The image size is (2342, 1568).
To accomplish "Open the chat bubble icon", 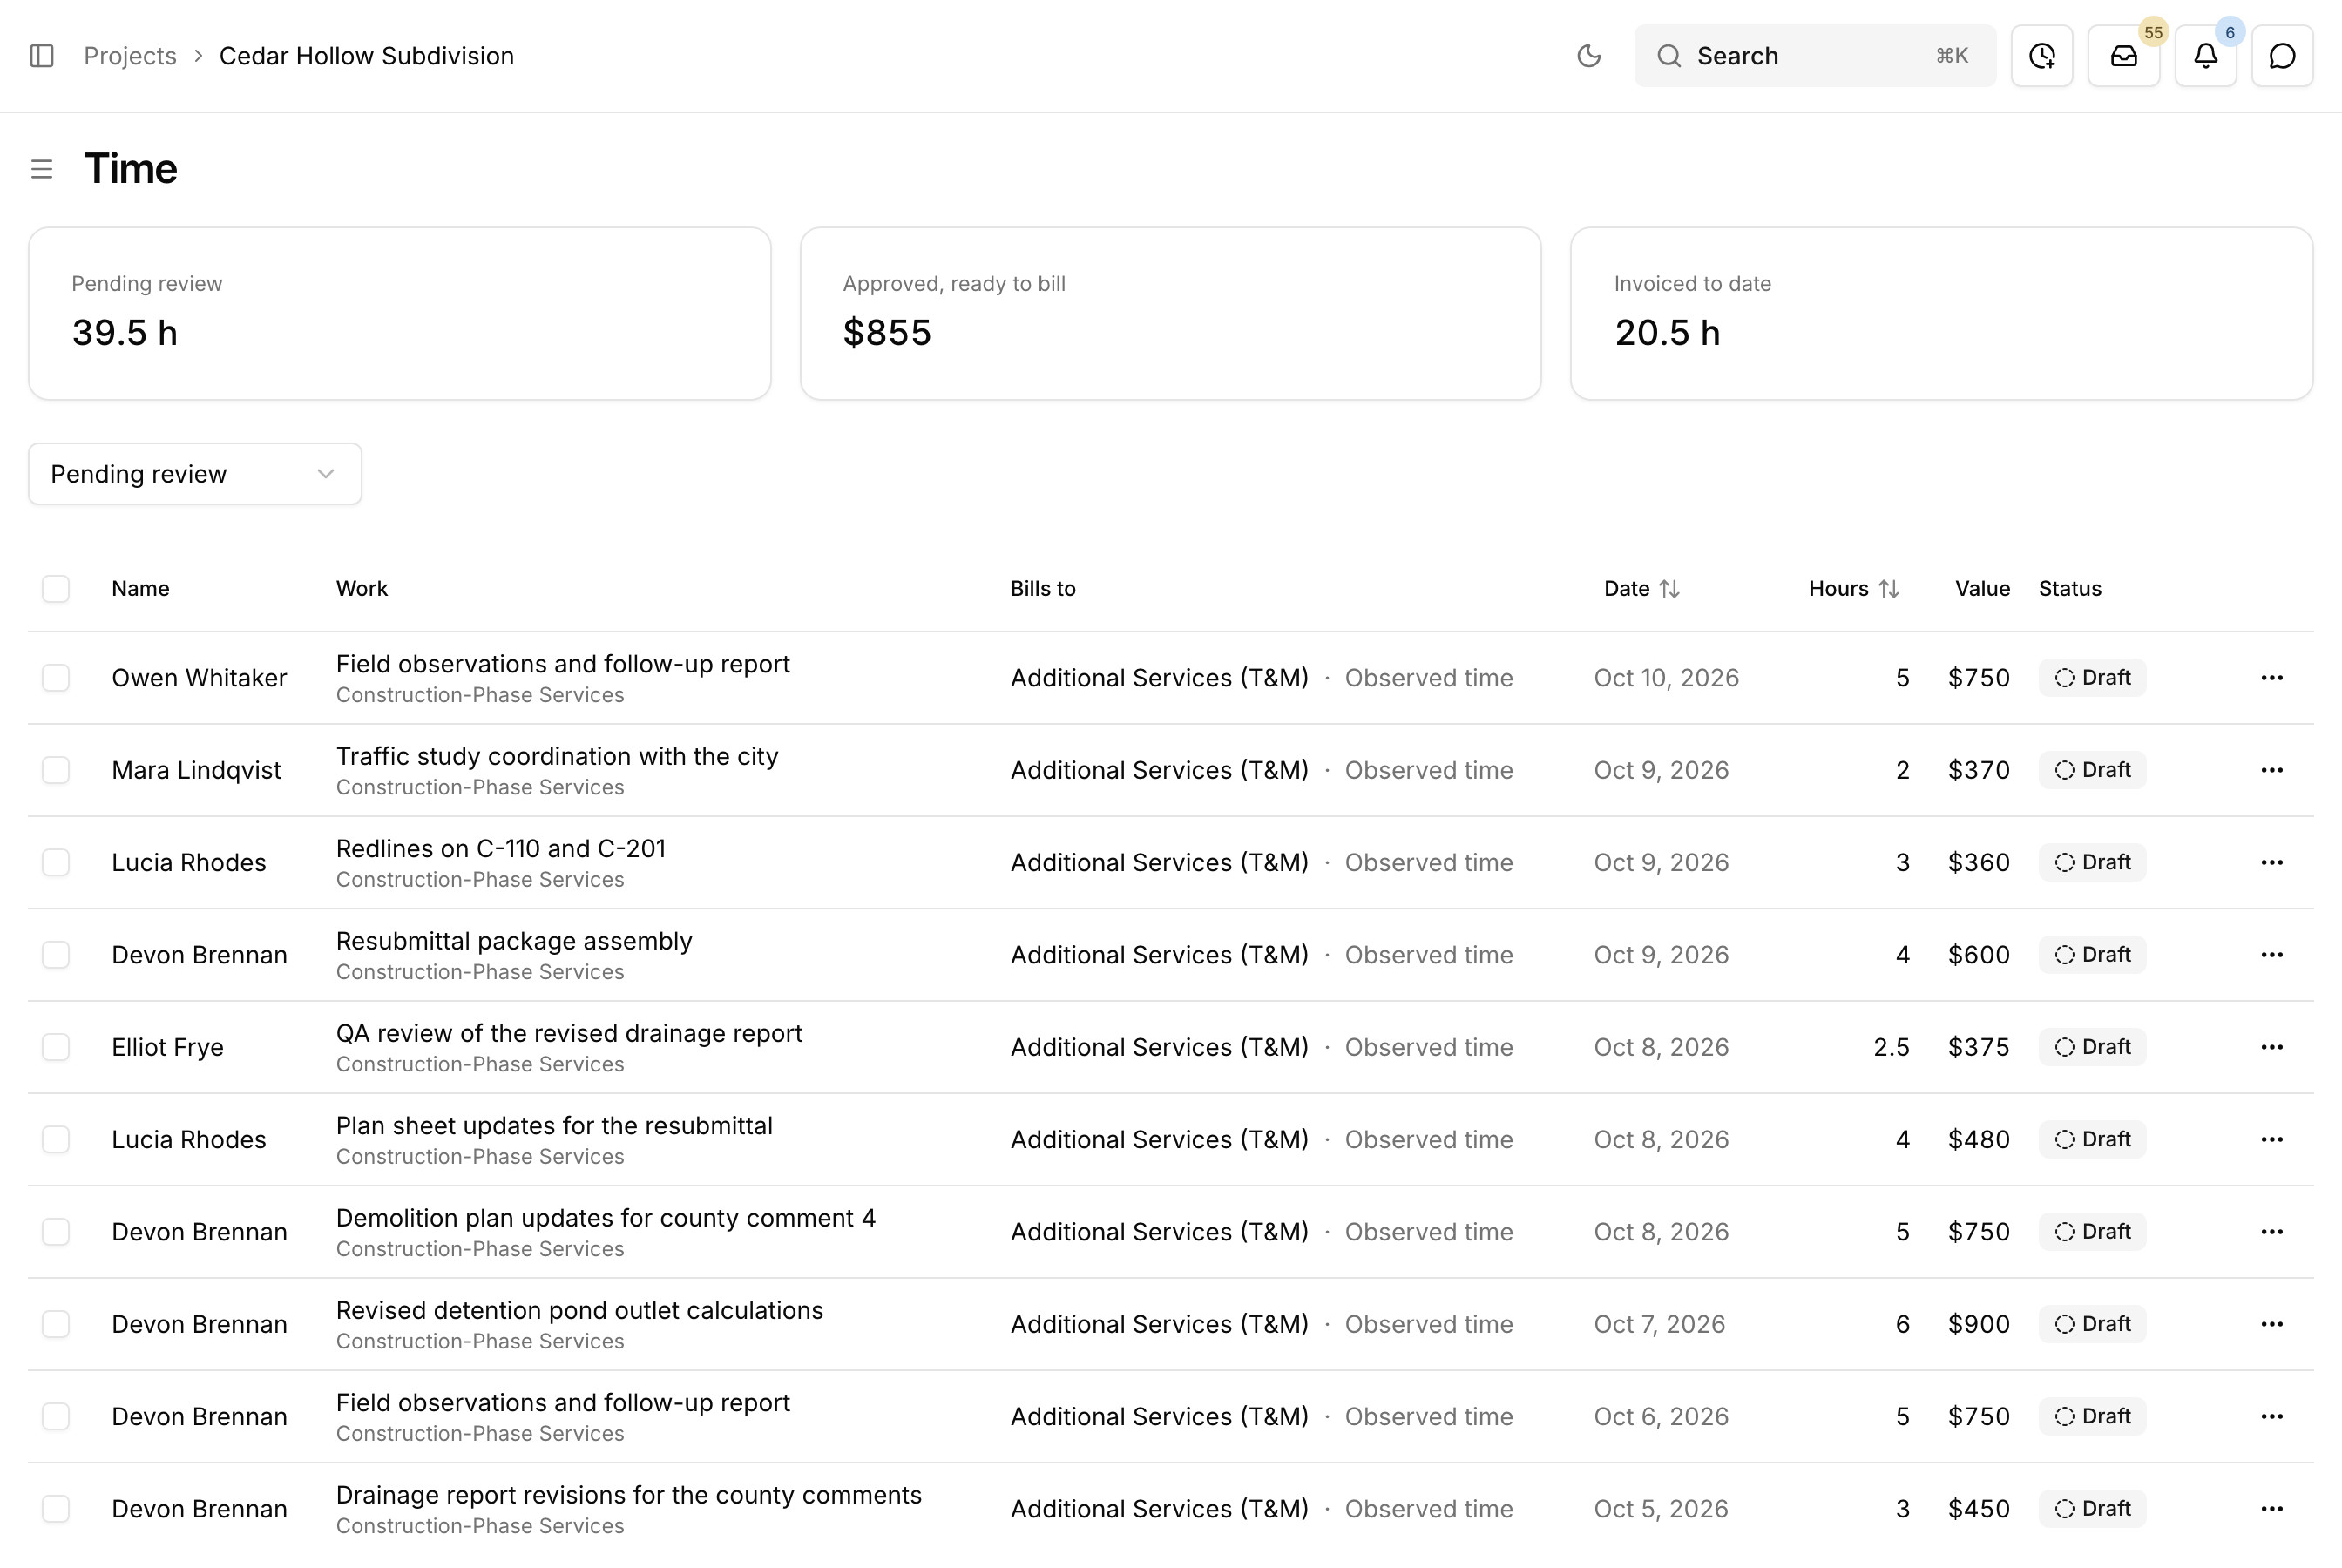I will click(x=2282, y=56).
